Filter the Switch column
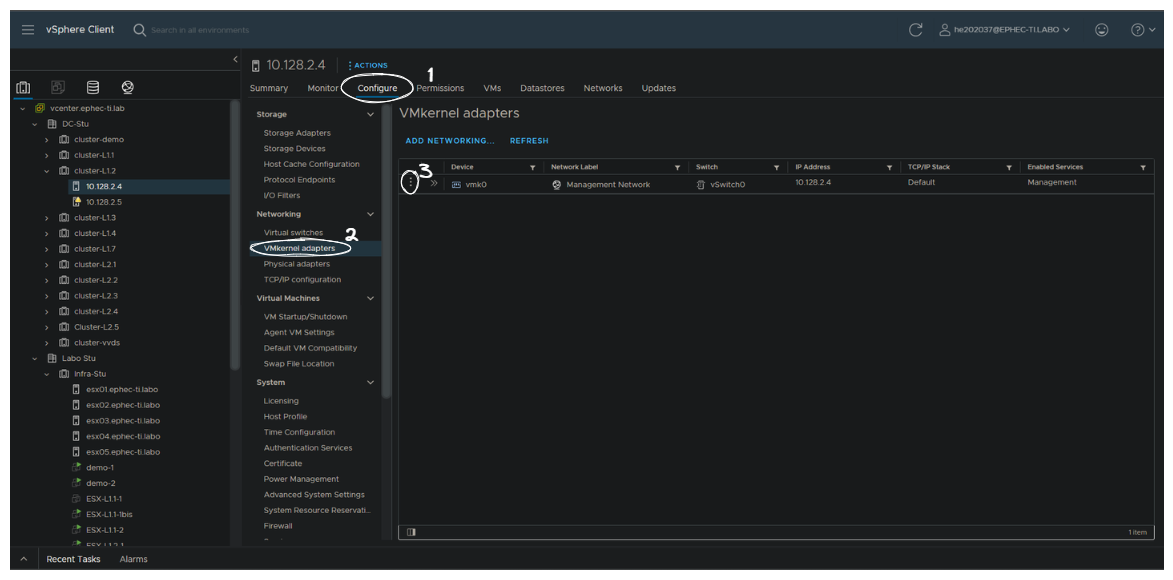The height and width of the screenshot is (580, 1173). 777,168
